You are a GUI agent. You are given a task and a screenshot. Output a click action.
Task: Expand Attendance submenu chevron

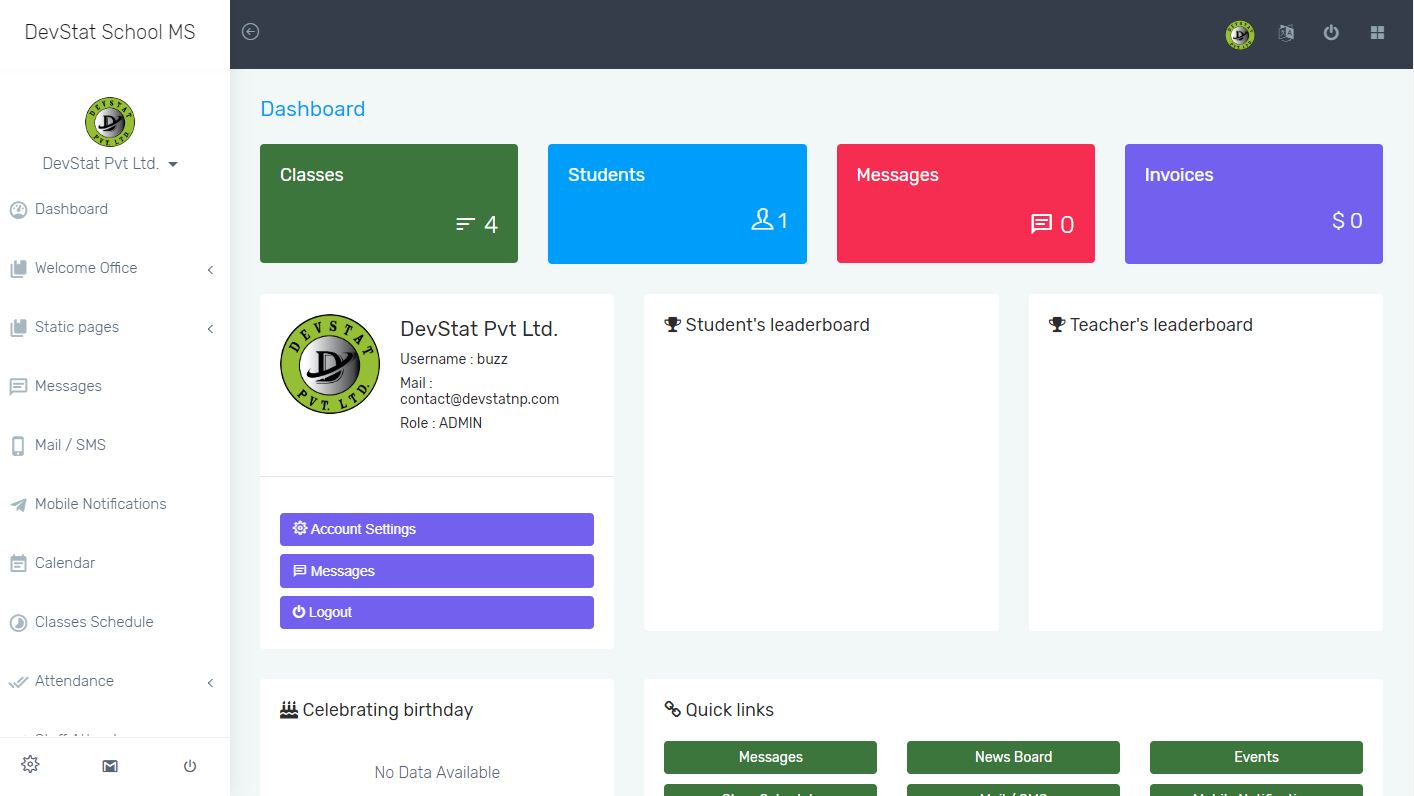pos(210,683)
